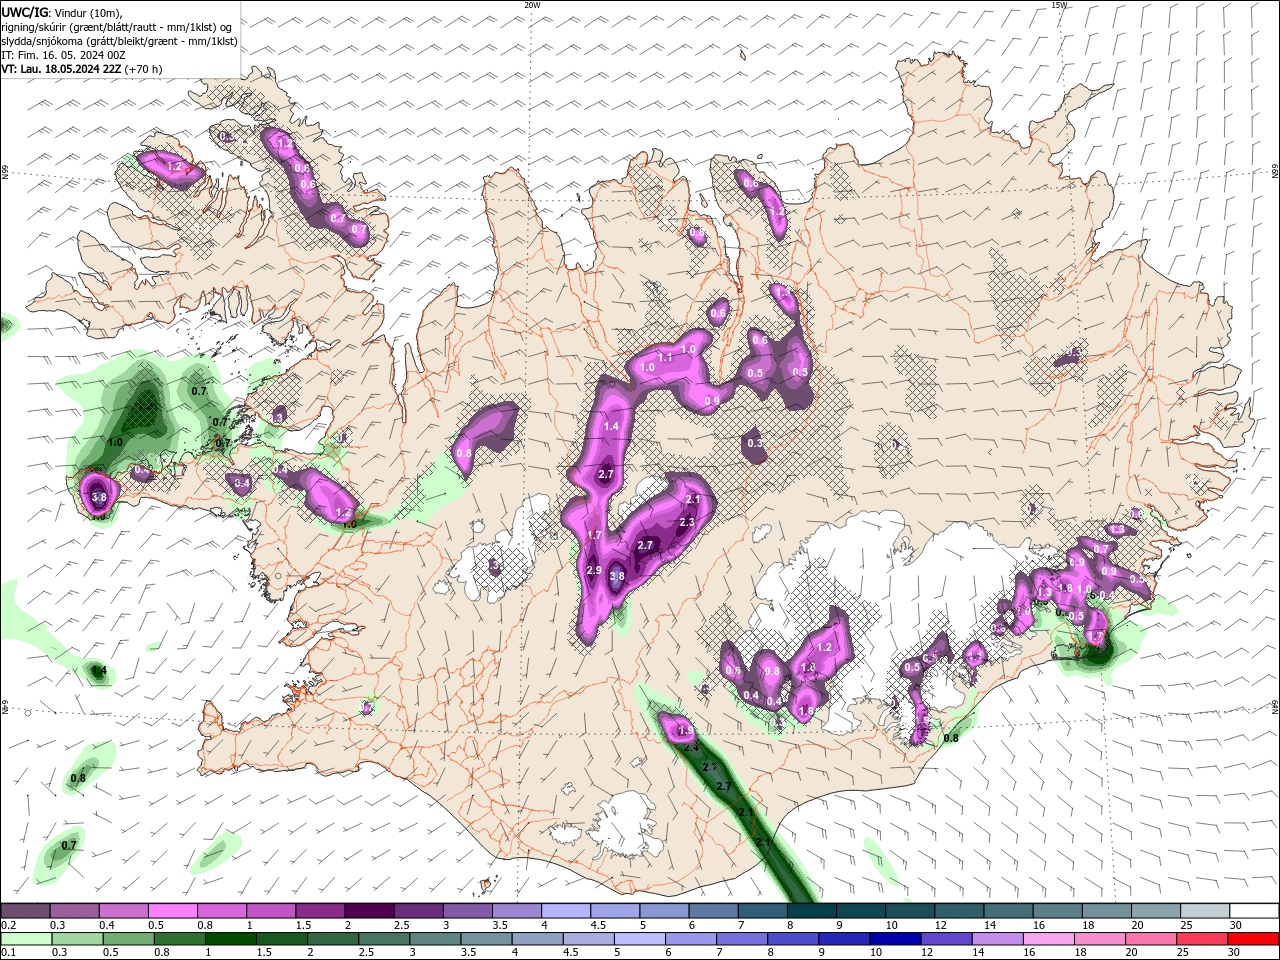Pick the violet 3 swatch, upper legend row

pos(468,911)
